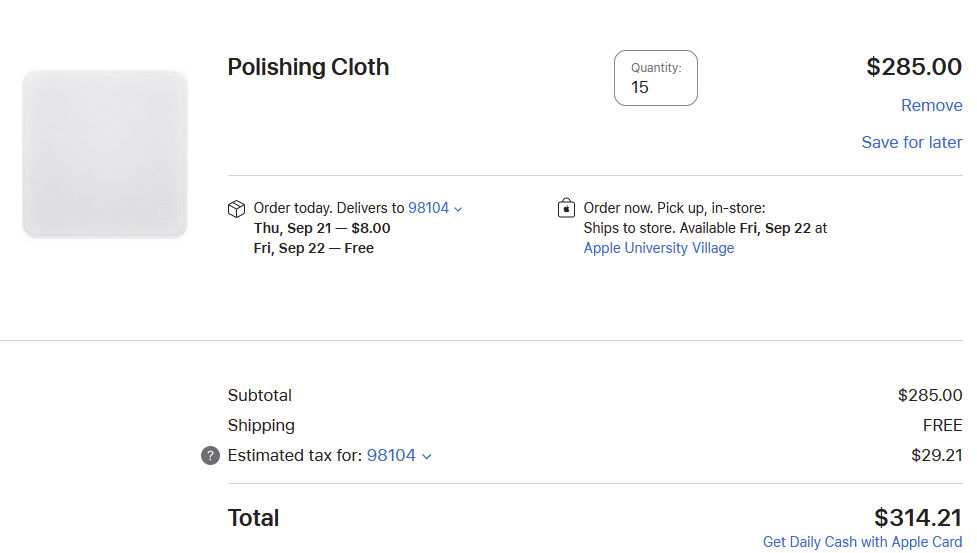Screen dimensions: 977x553
Task: Click the $314.21 total amount
Action: [x=917, y=517]
